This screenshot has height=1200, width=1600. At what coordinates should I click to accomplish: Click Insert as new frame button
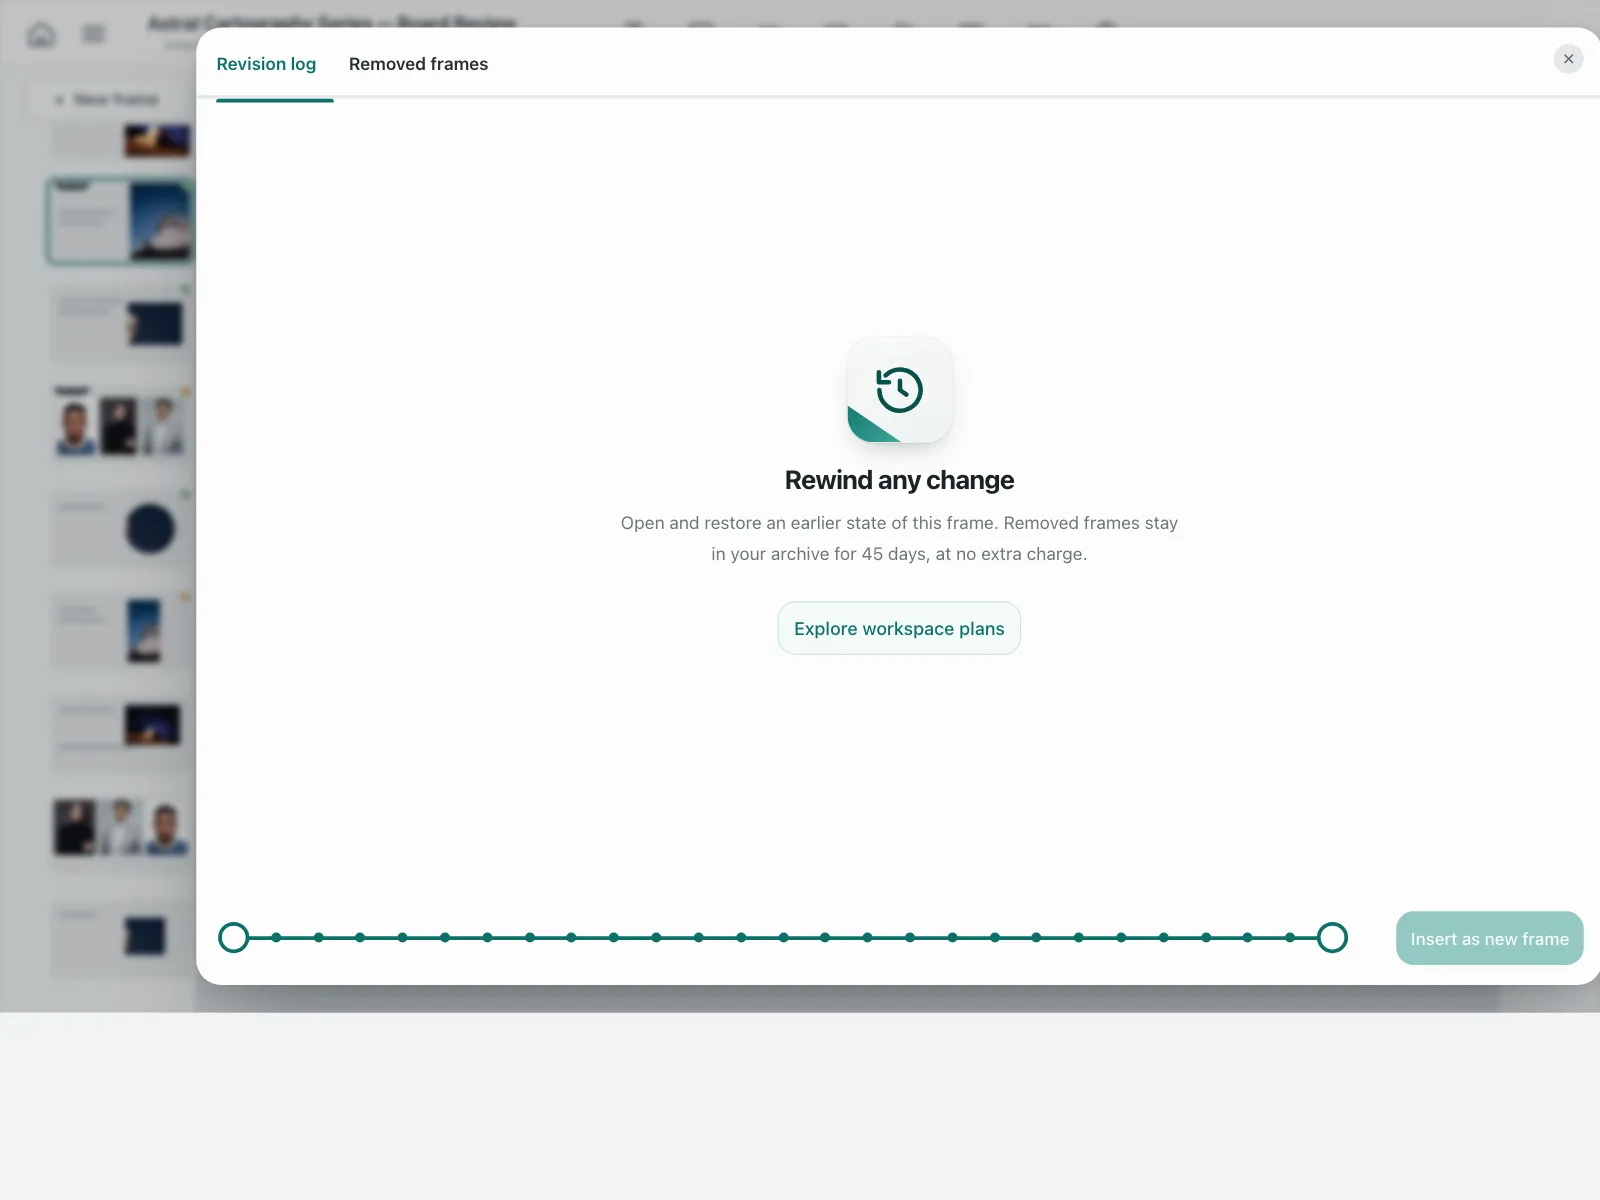tap(1489, 938)
